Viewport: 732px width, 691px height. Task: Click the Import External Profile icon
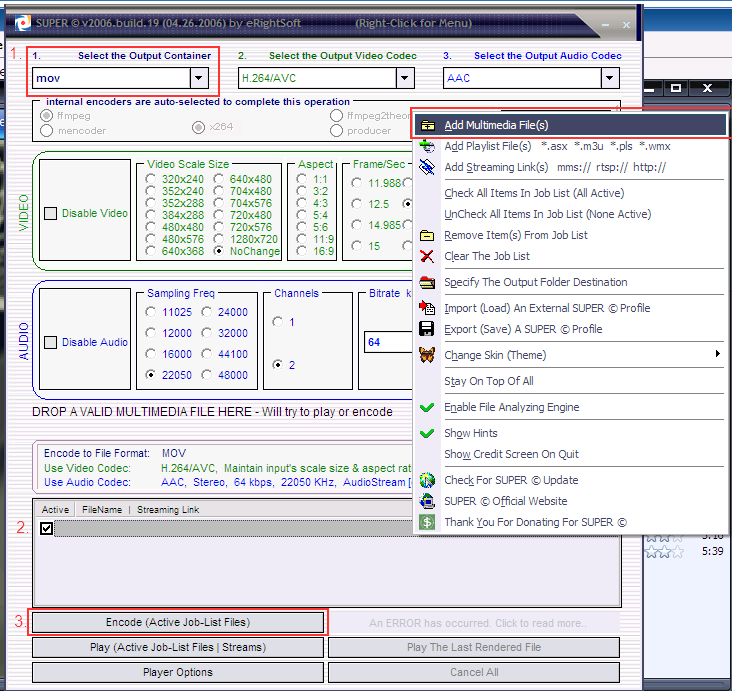click(427, 308)
